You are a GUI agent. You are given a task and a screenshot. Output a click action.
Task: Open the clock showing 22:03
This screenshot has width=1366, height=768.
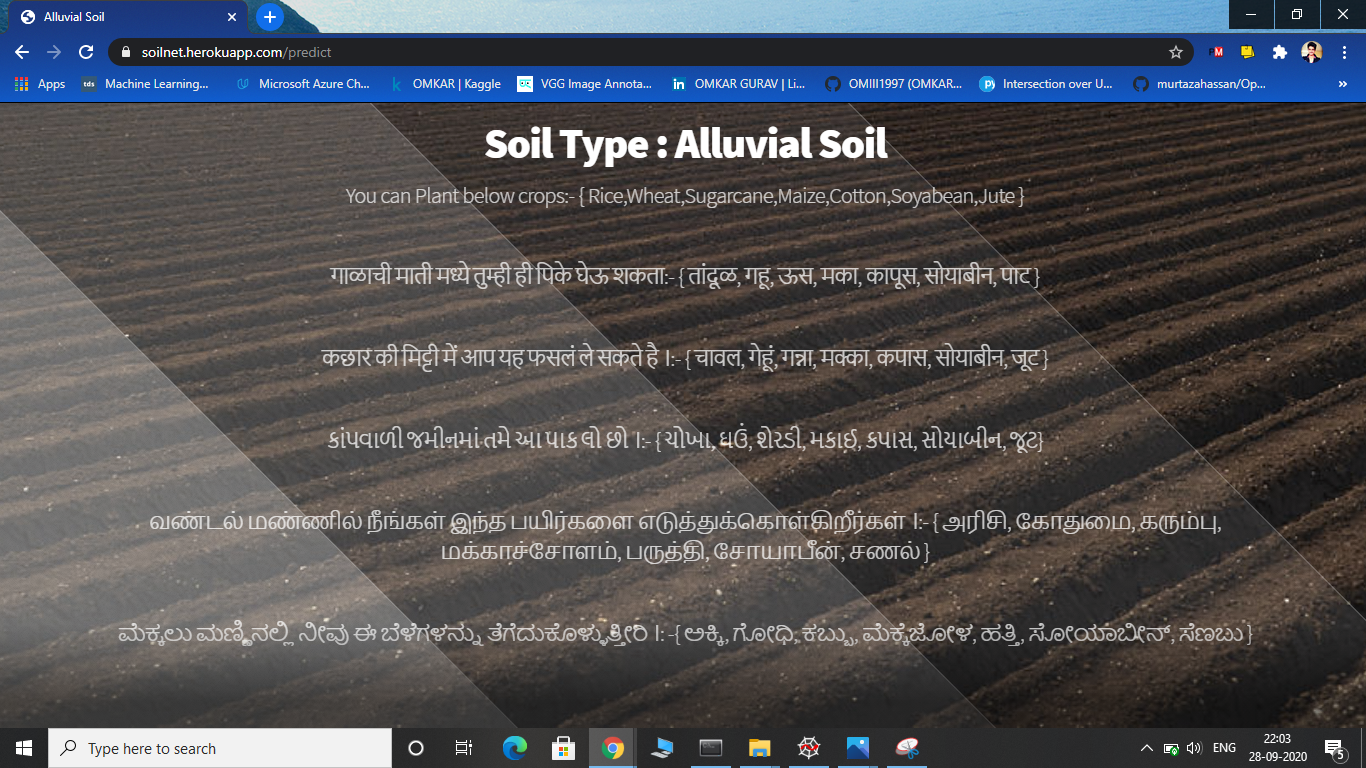coord(1277,748)
